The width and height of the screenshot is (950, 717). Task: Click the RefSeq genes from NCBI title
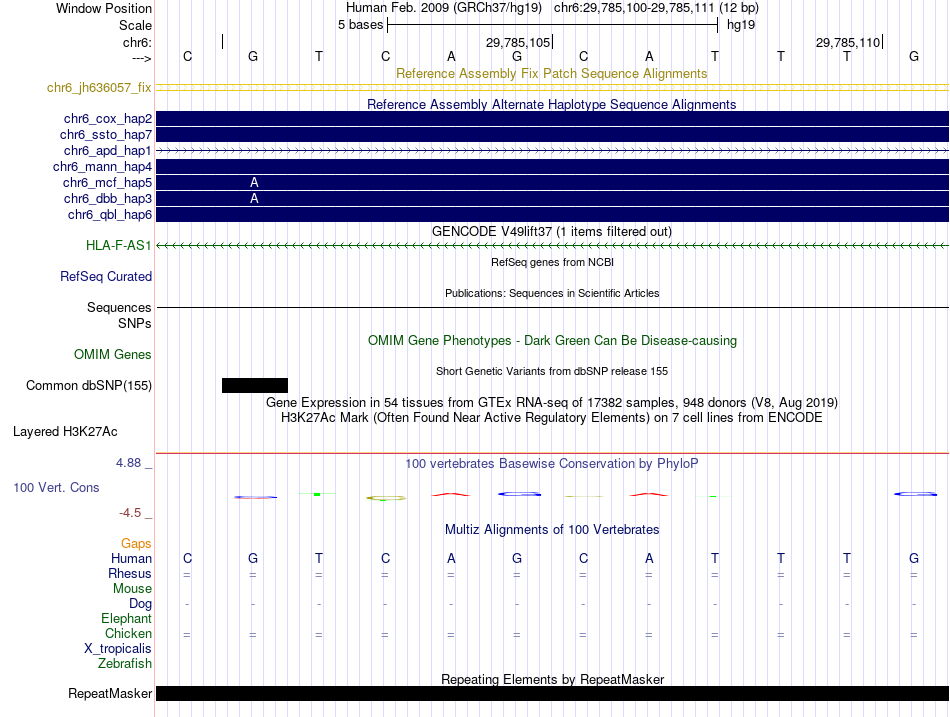point(552,262)
